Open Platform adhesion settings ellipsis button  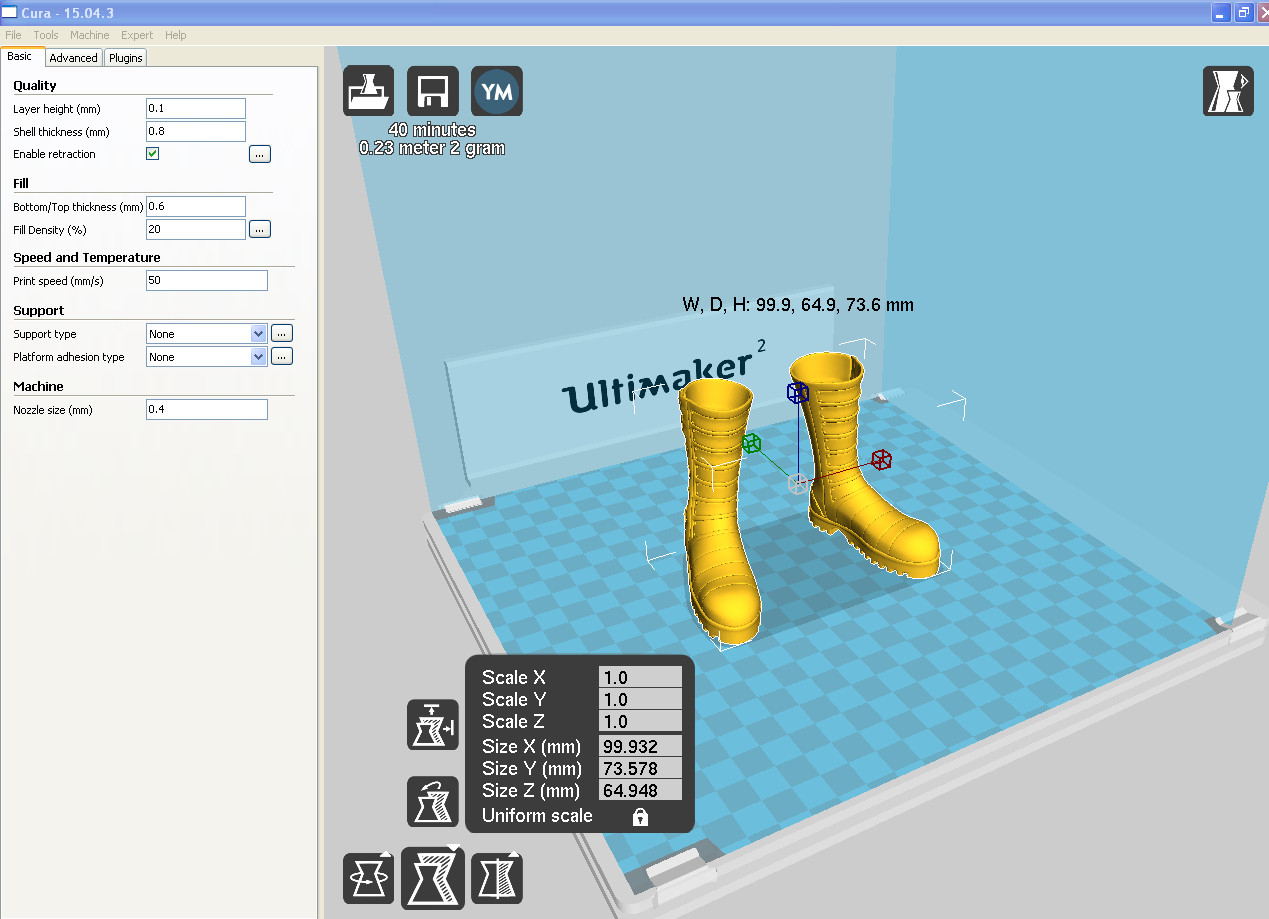pyautogui.click(x=282, y=356)
